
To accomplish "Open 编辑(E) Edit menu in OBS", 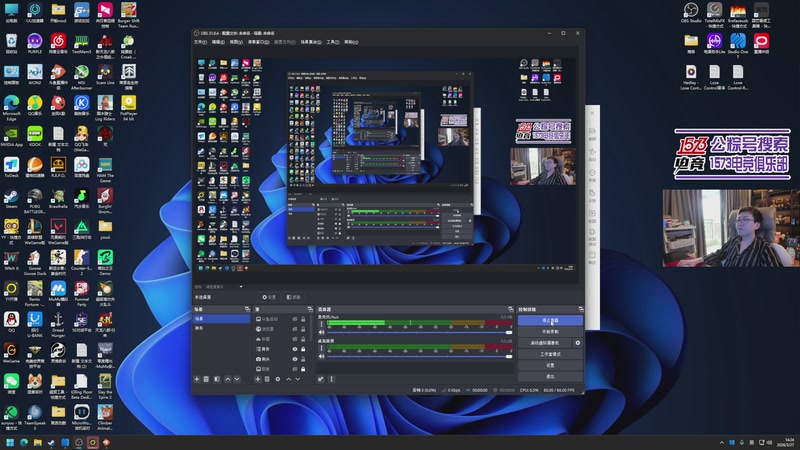I will tap(218, 42).
